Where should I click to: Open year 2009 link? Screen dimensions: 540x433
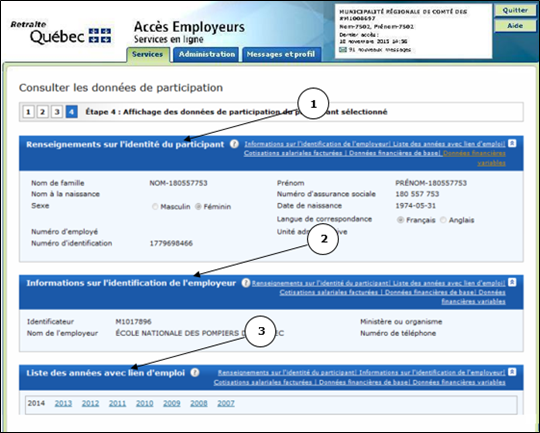click(172, 403)
